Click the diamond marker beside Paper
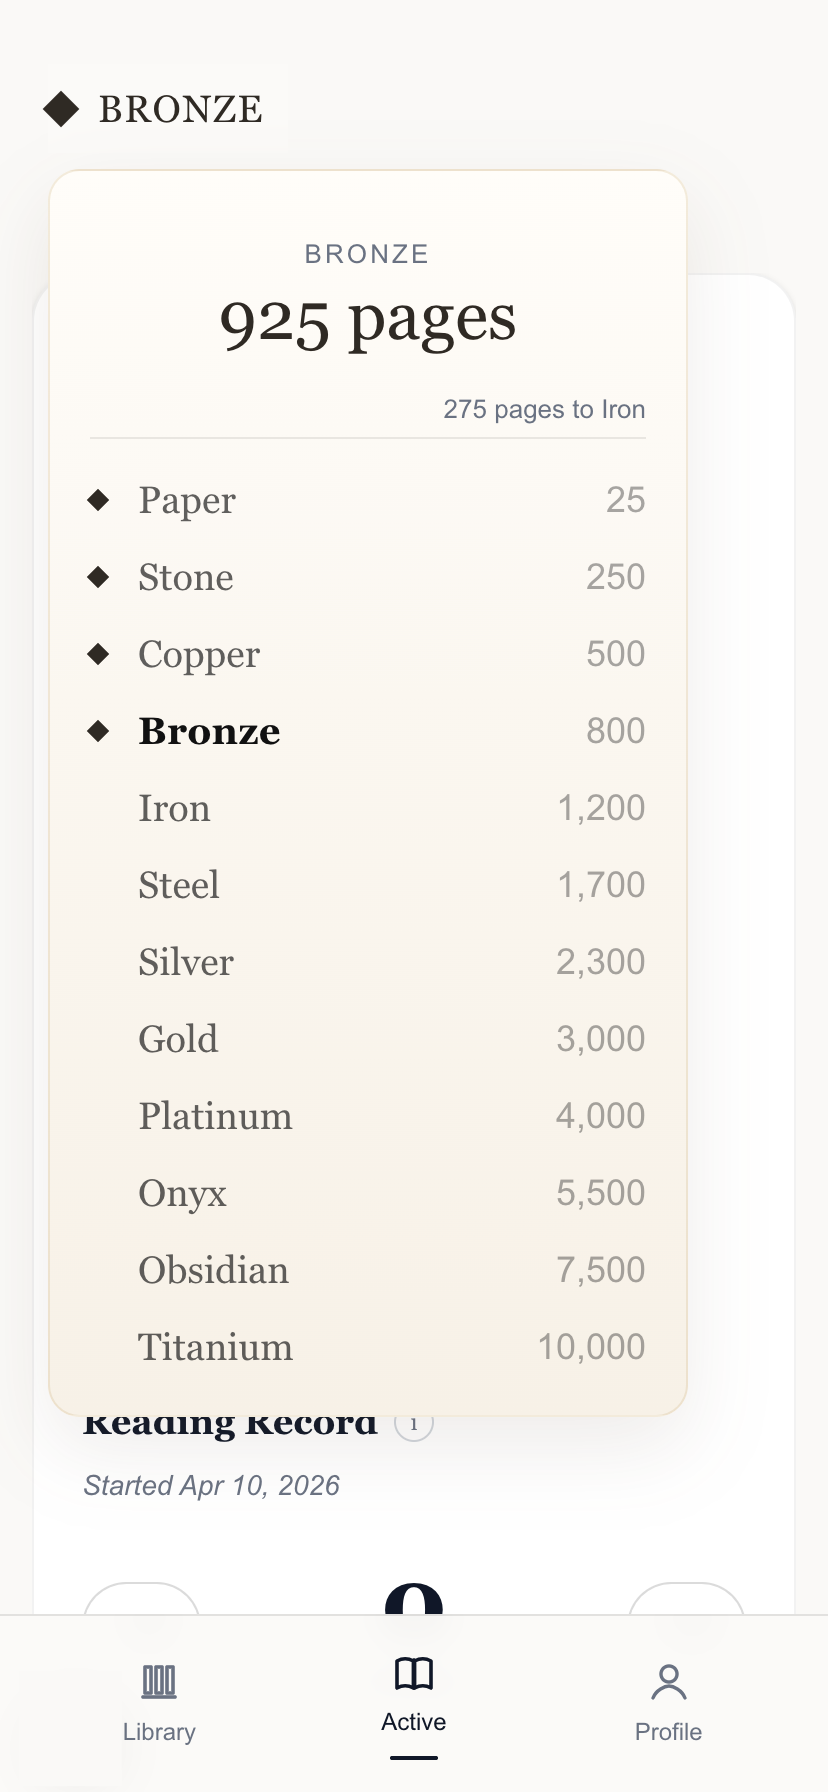This screenshot has height=1792, width=828. 98,499
